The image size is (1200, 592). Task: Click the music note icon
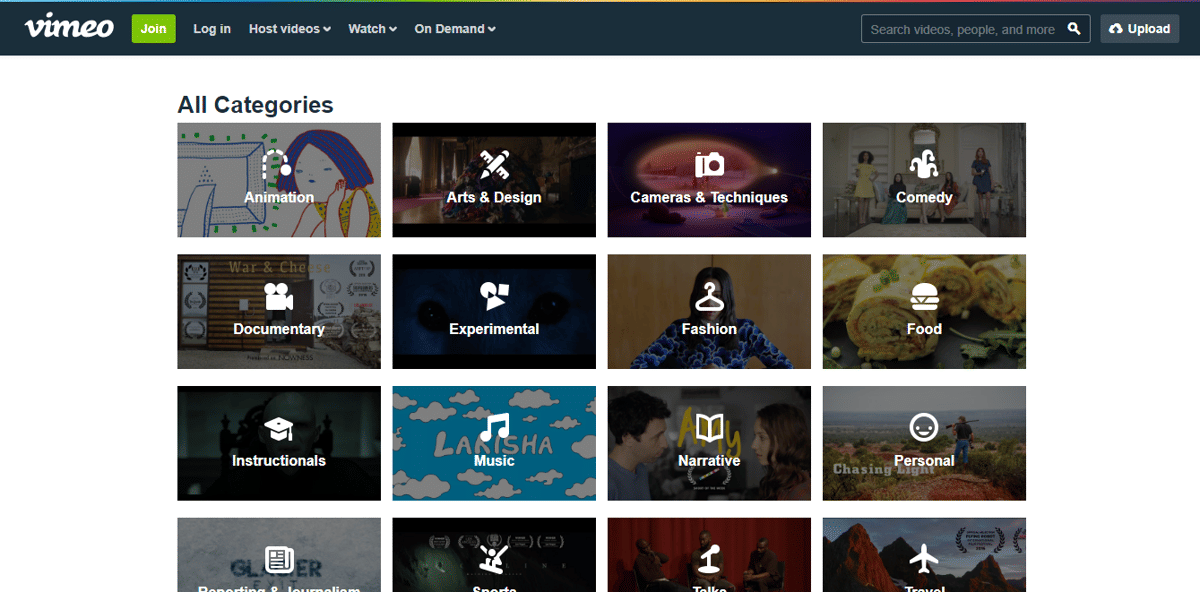click(494, 428)
